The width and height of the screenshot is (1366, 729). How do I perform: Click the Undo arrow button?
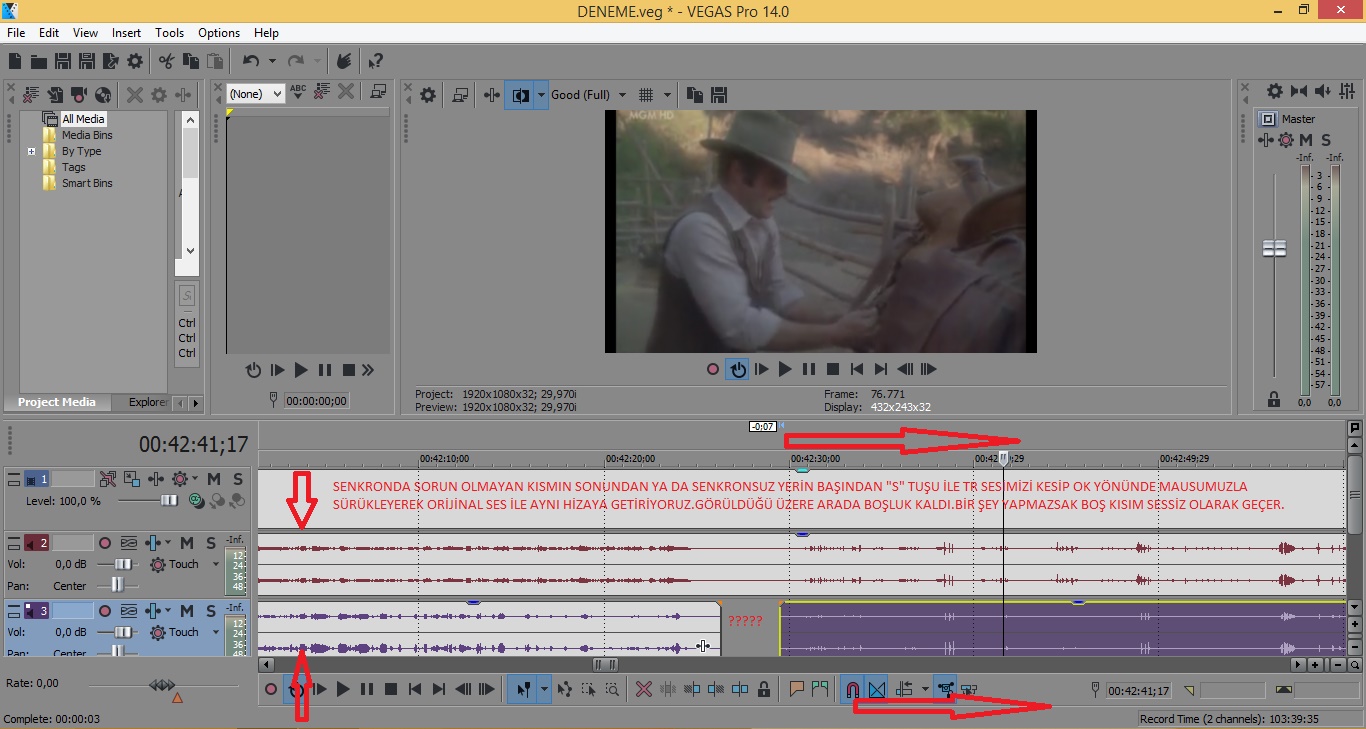coord(250,61)
